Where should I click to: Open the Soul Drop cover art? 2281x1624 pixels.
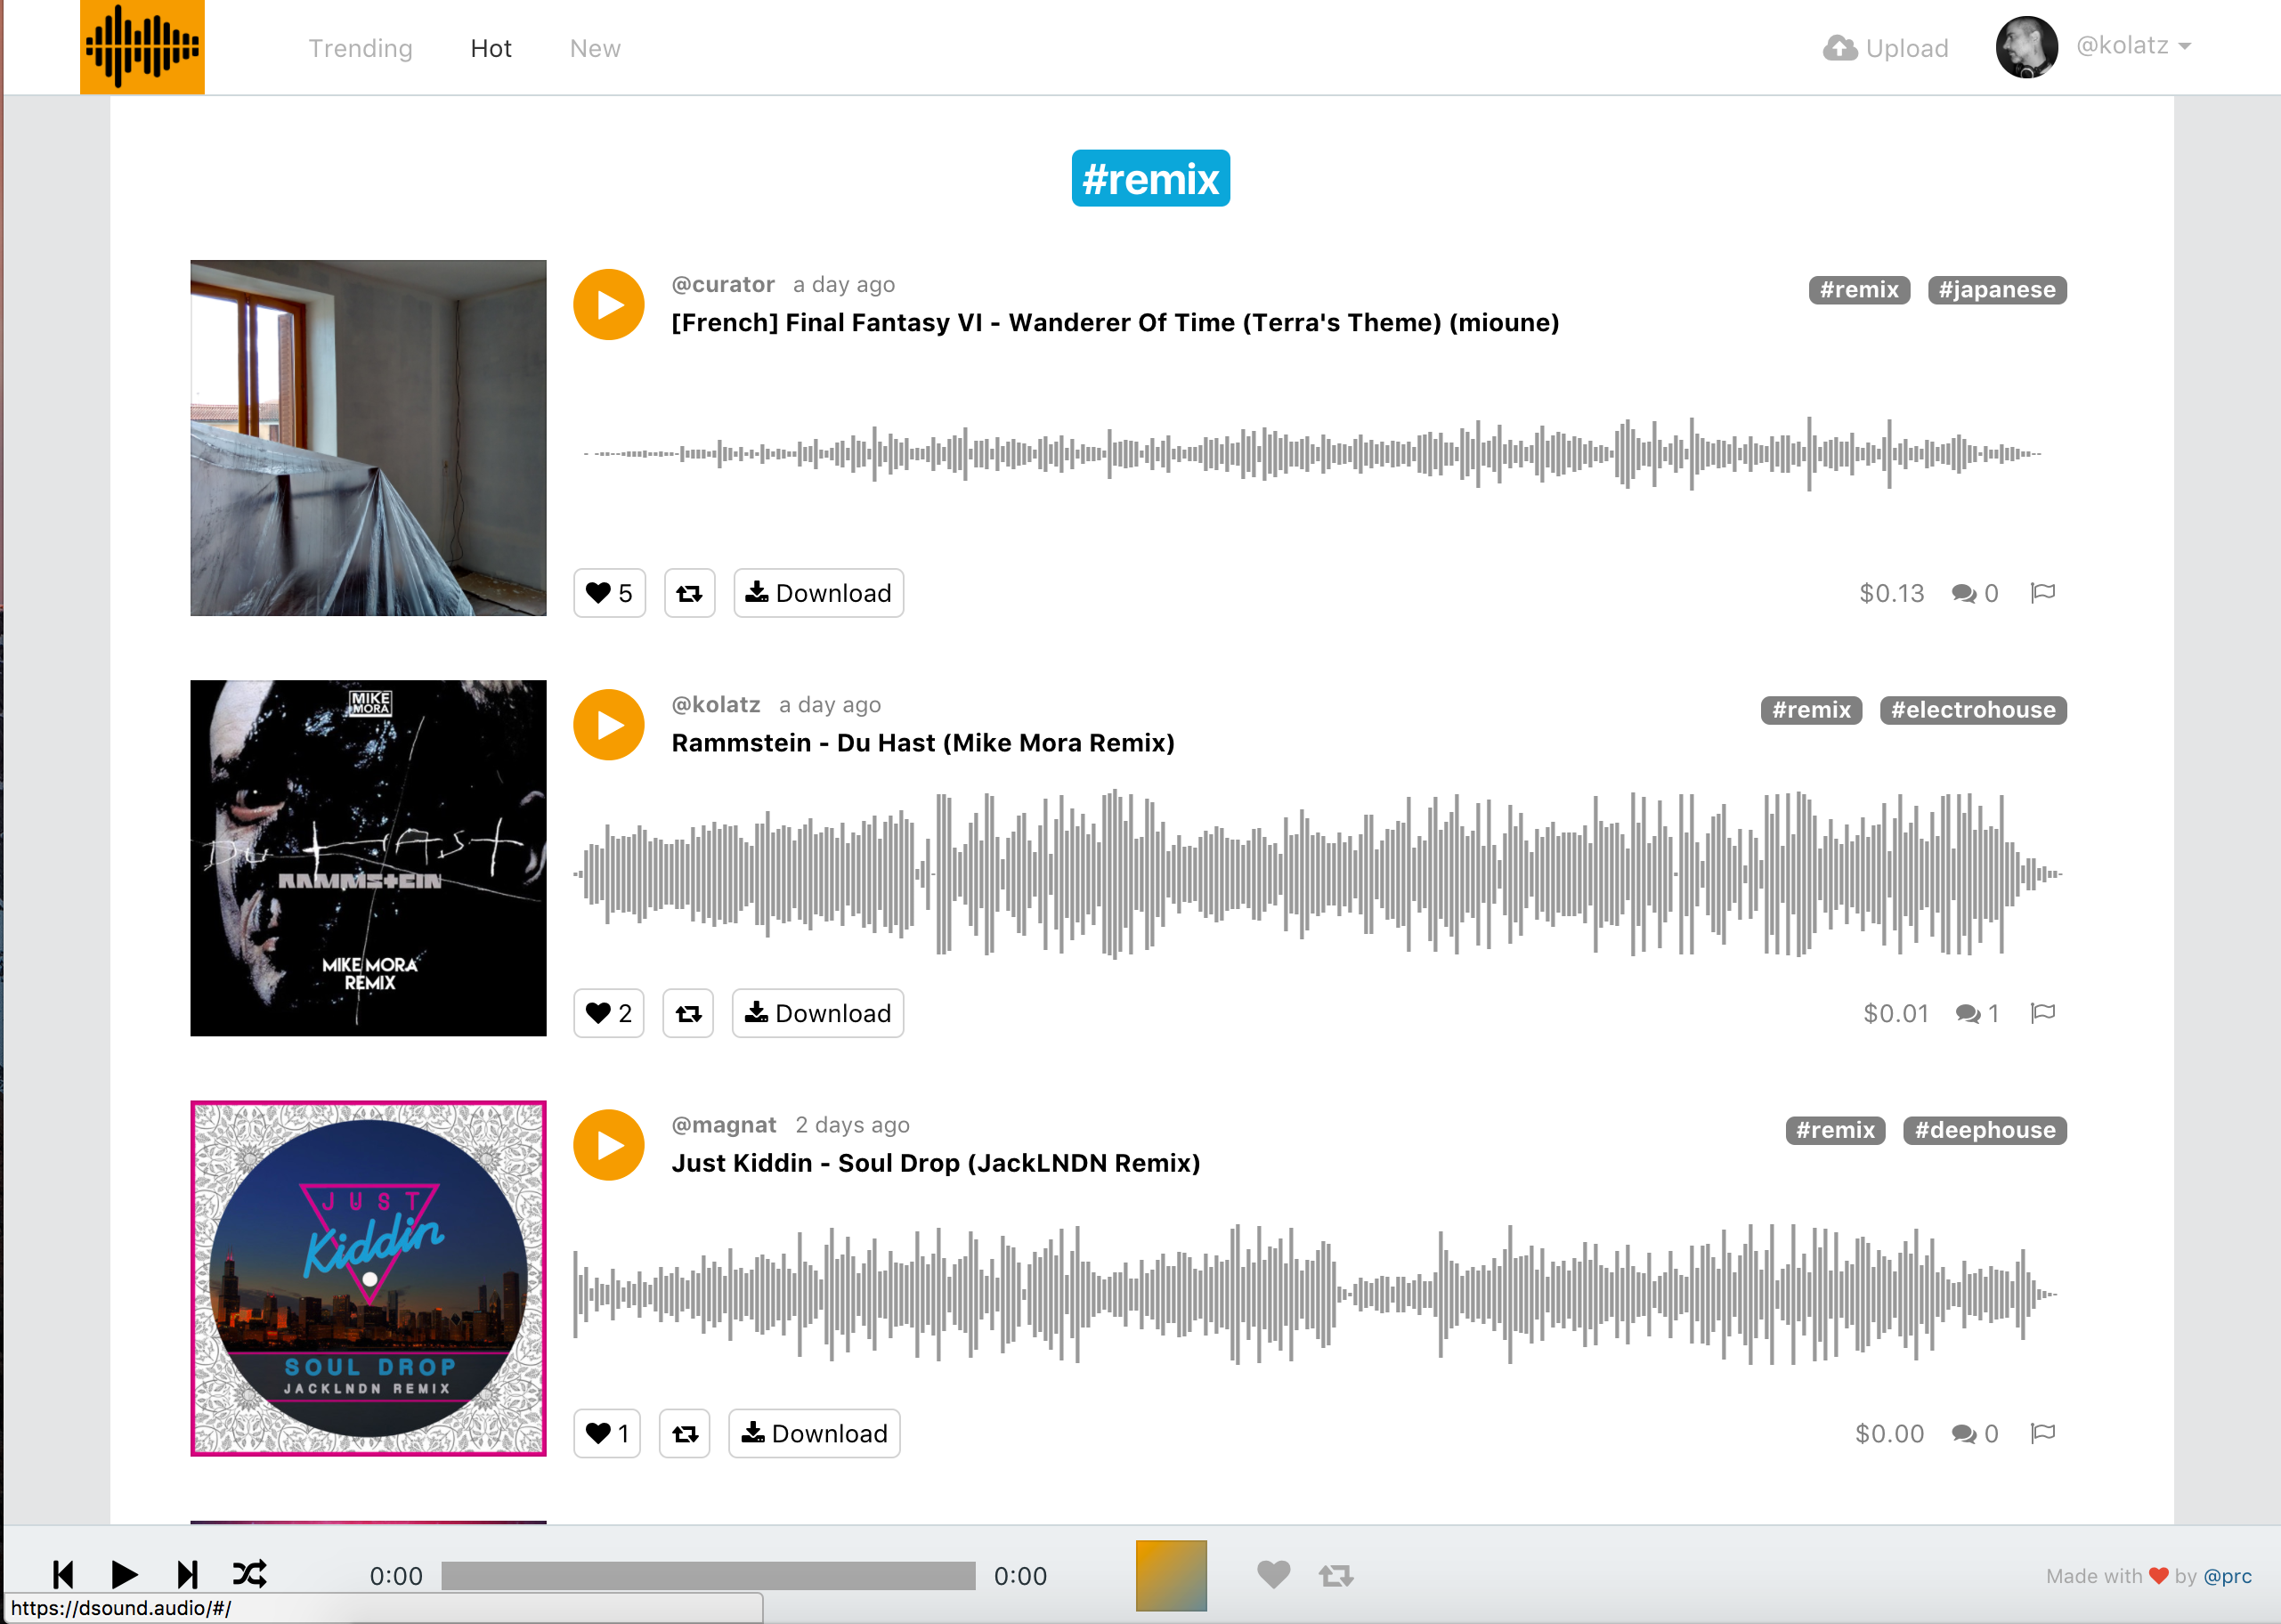(x=368, y=1278)
